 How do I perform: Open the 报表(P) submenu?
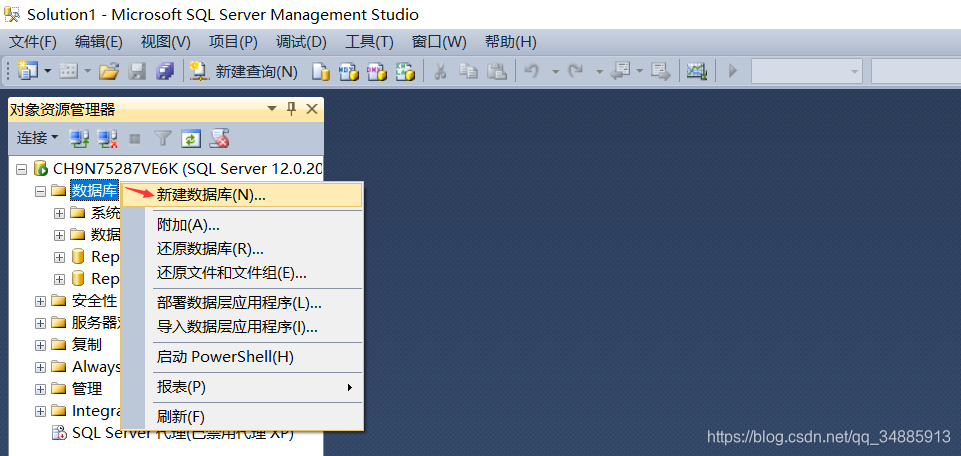(243, 387)
